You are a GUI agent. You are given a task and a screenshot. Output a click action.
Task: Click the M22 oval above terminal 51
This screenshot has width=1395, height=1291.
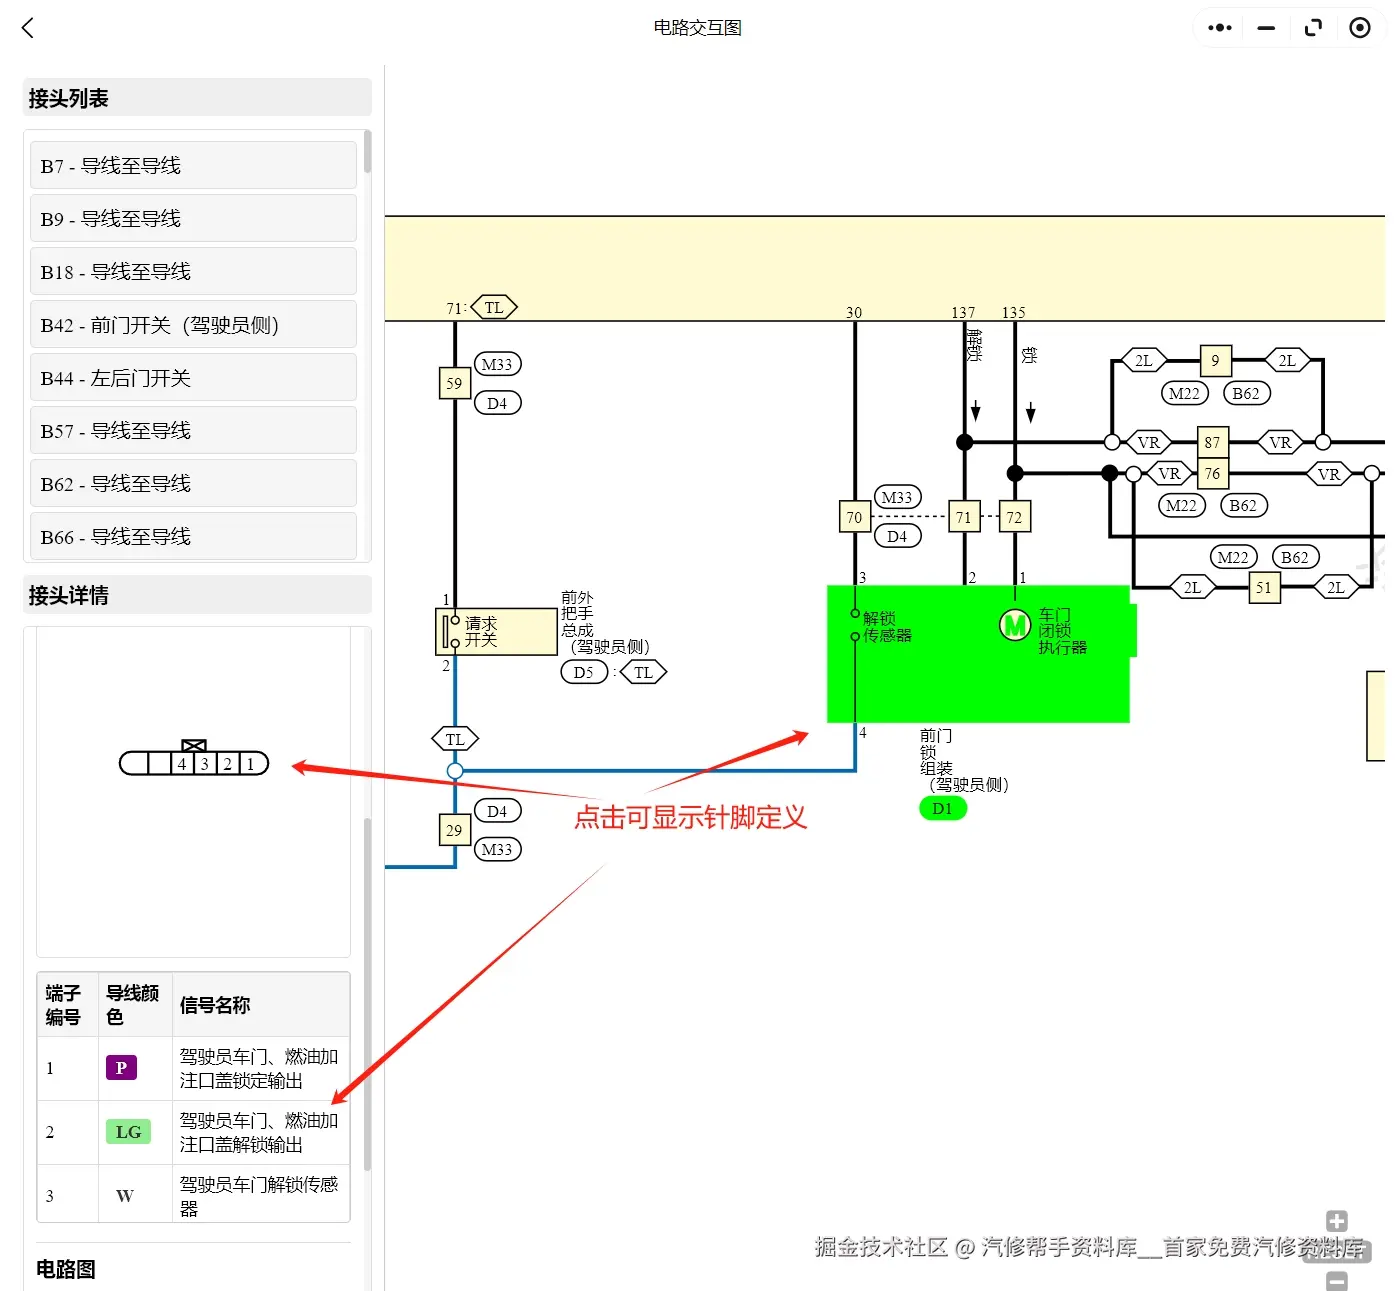click(1233, 557)
